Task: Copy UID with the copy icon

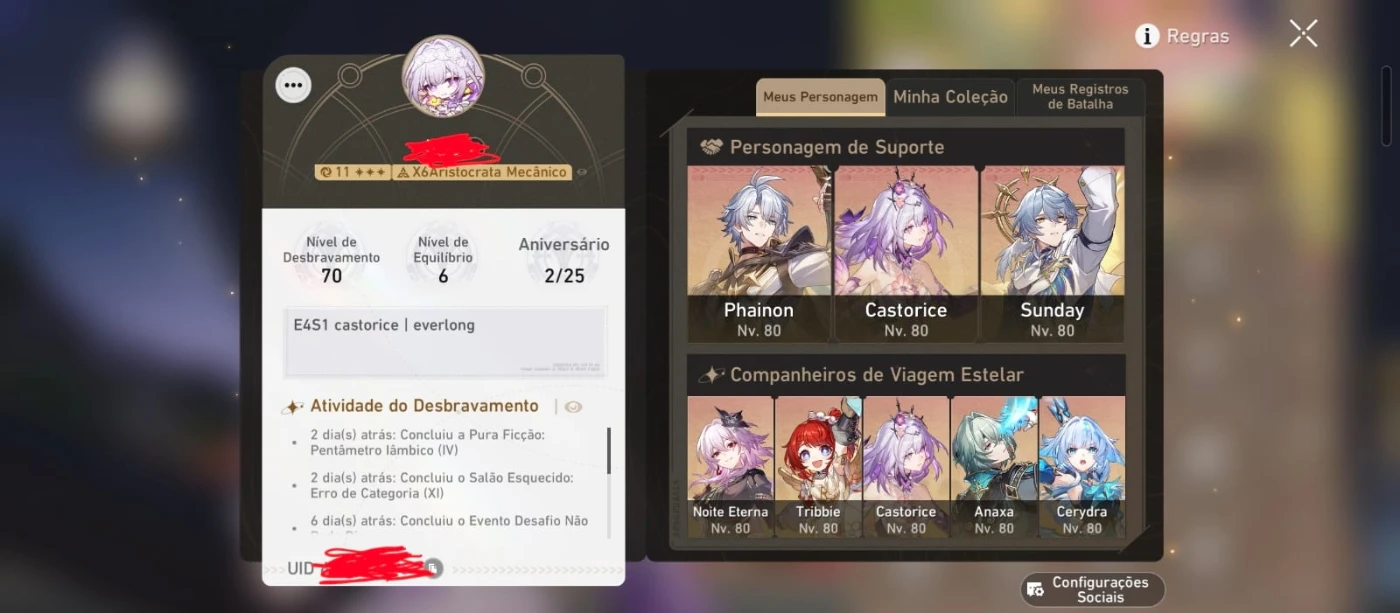Action: (x=432, y=567)
